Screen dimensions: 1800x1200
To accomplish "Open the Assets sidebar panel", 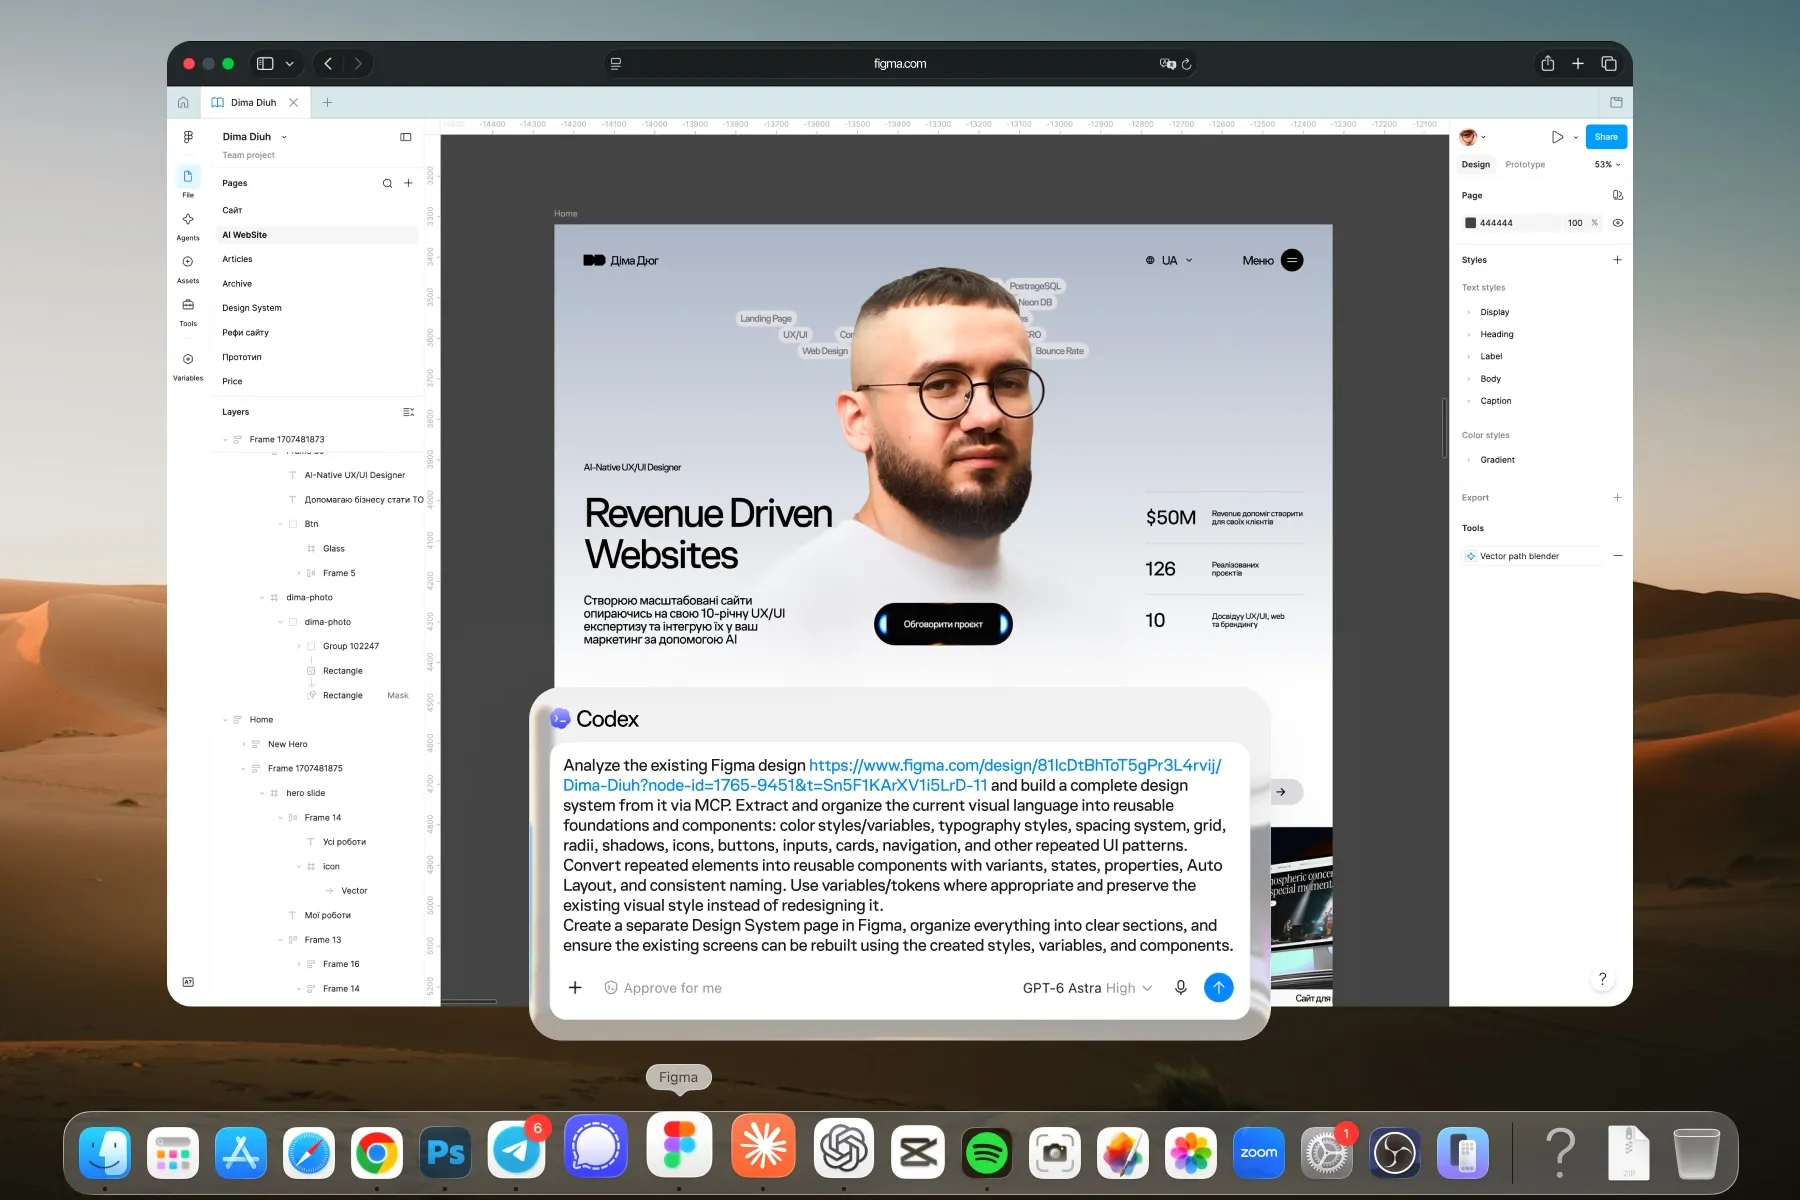I will coord(188,262).
